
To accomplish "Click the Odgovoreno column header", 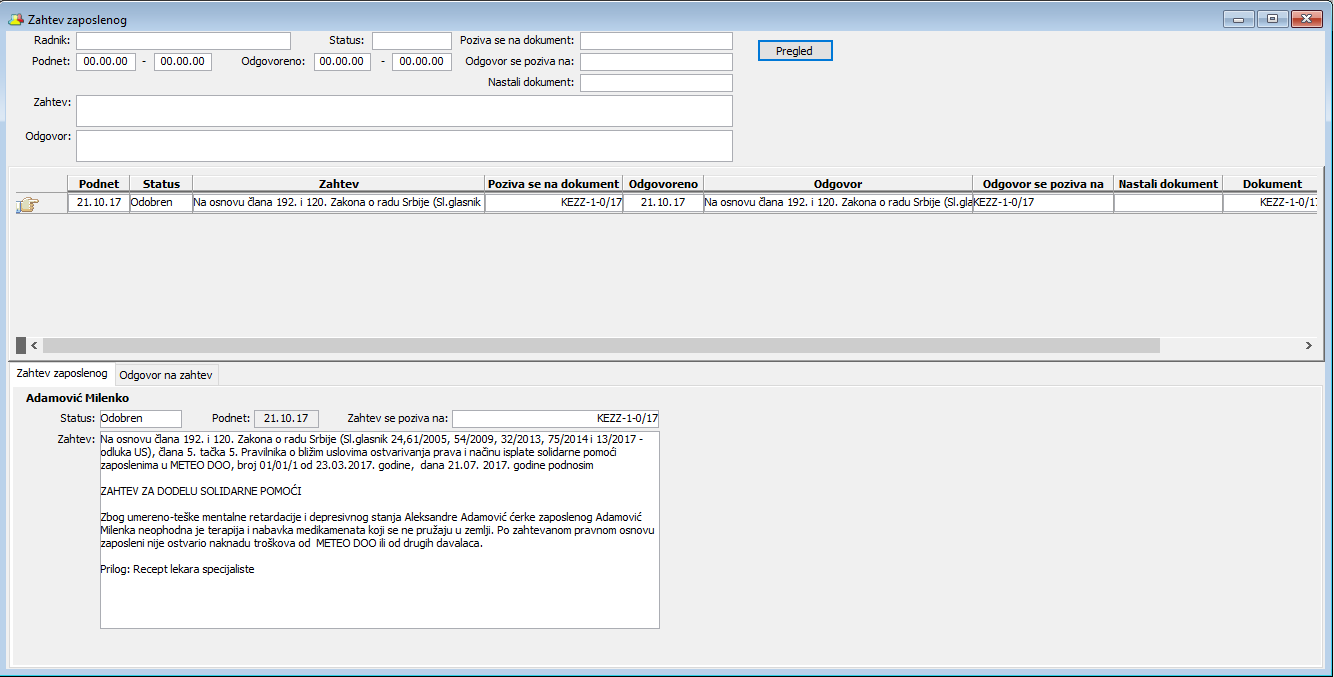I will click(x=663, y=184).
